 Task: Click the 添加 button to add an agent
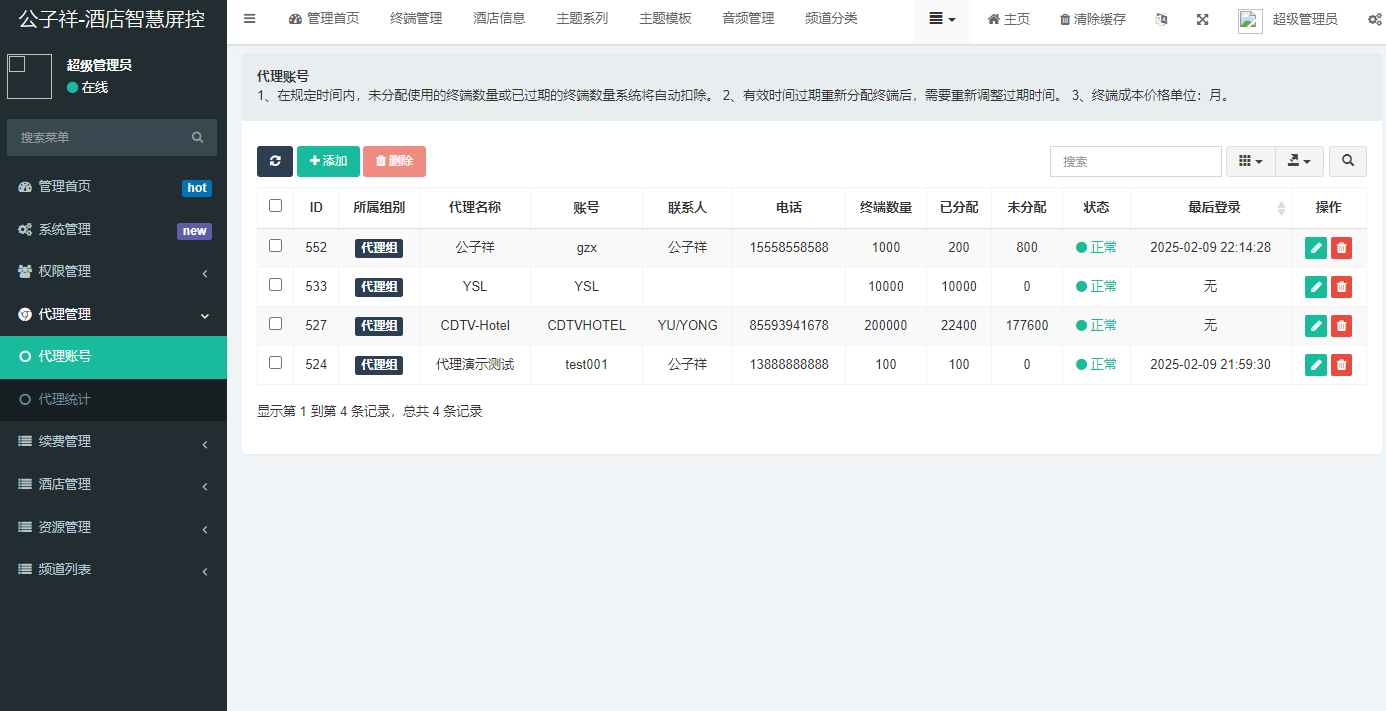[328, 161]
